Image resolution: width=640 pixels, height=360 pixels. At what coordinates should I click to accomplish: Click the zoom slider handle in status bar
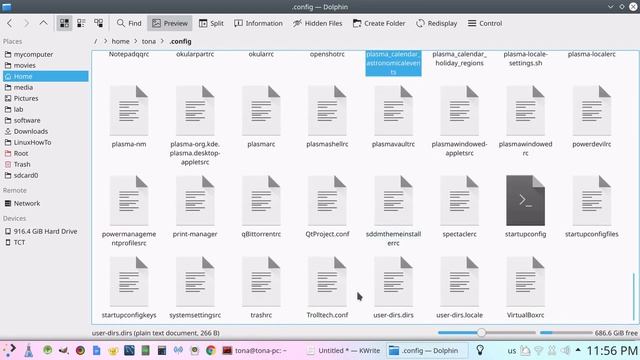(482, 333)
